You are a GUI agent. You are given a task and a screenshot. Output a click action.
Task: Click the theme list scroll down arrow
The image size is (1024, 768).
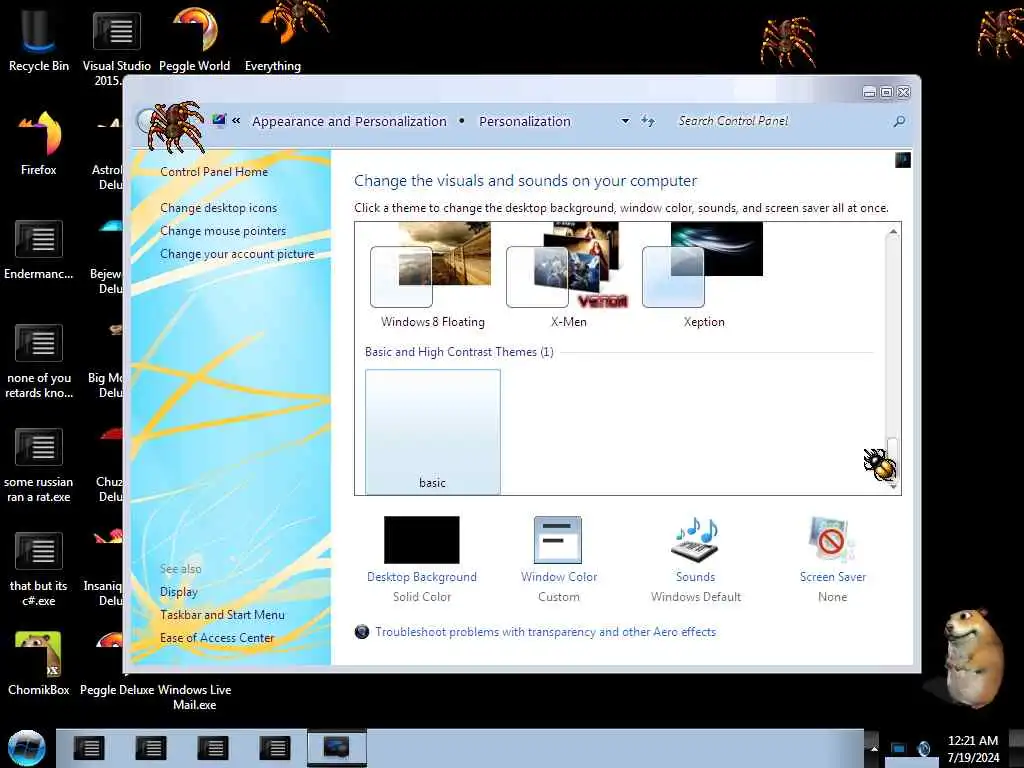pyautogui.click(x=893, y=487)
